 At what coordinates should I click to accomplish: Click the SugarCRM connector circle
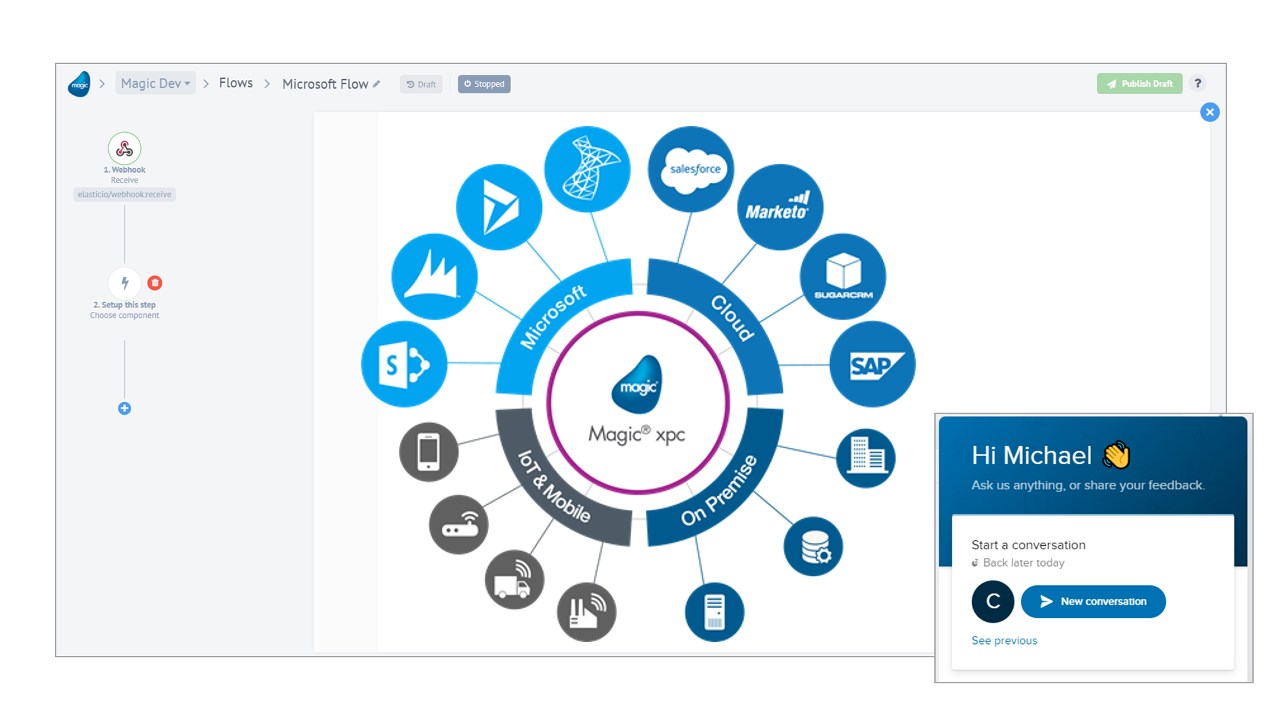pos(843,277)
